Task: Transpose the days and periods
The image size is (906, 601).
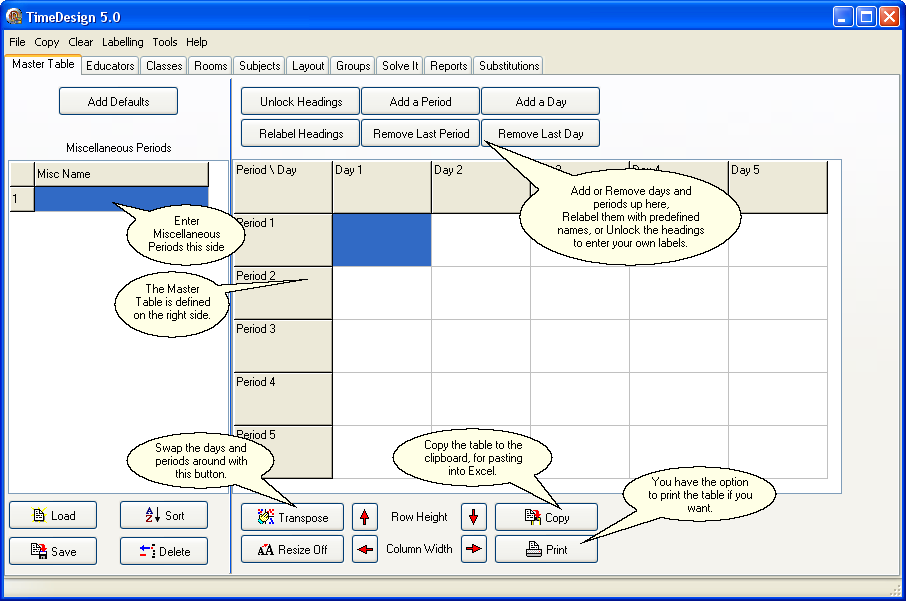Action: point(292,517)
